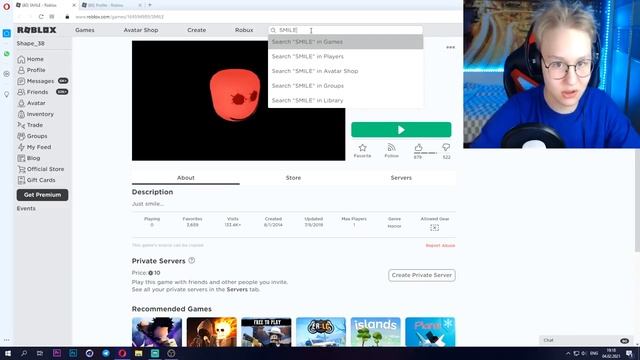
Task: Click the like/dislike vote ratio bar
Action: [425, 153]
